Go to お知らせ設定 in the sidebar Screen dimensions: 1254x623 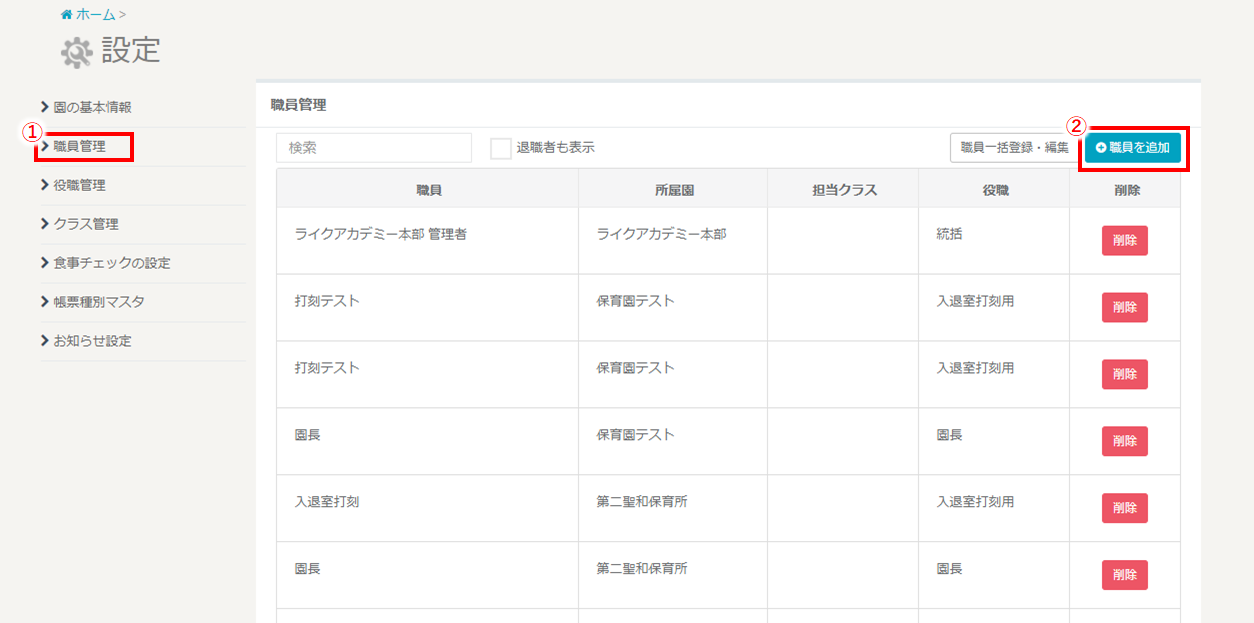tap(92, 341)
